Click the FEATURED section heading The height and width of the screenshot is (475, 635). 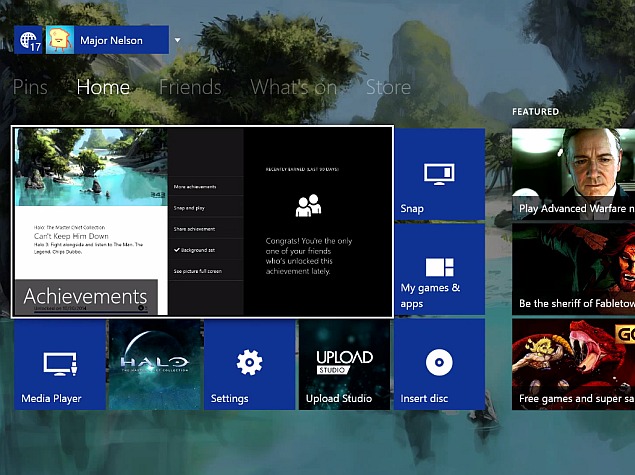535,111
